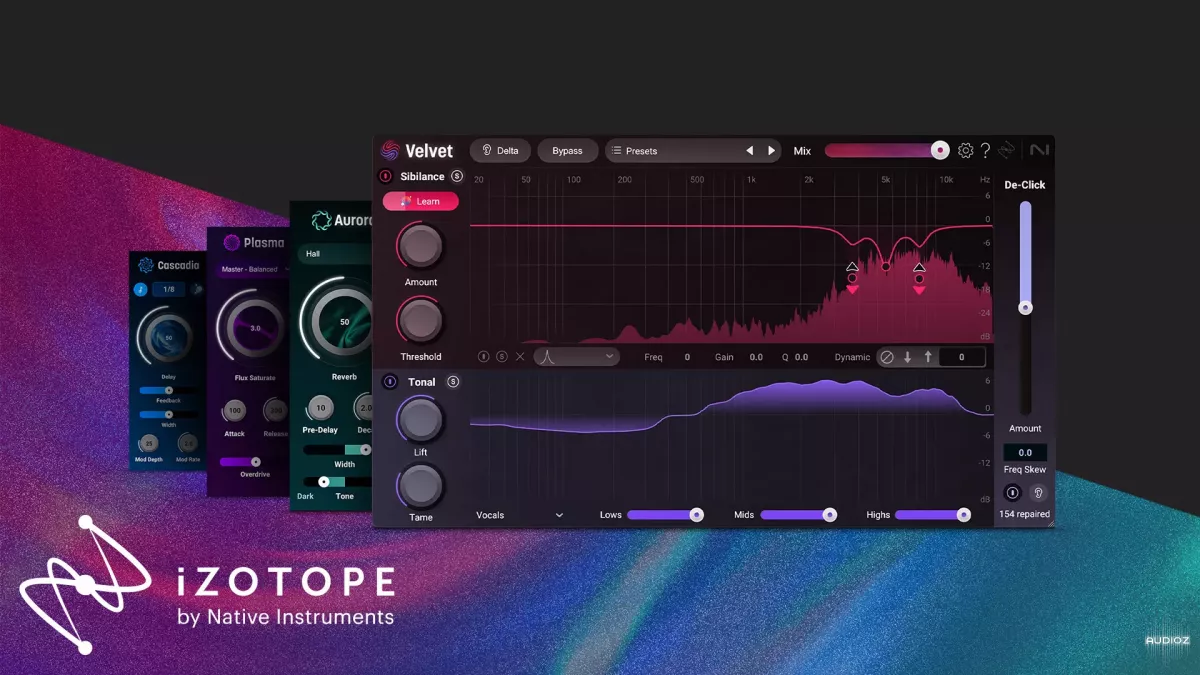Click the Native Instruments NI logo
Image resolution: width=1200 pixels, height=675 pixels.
tap(1040, 151)
